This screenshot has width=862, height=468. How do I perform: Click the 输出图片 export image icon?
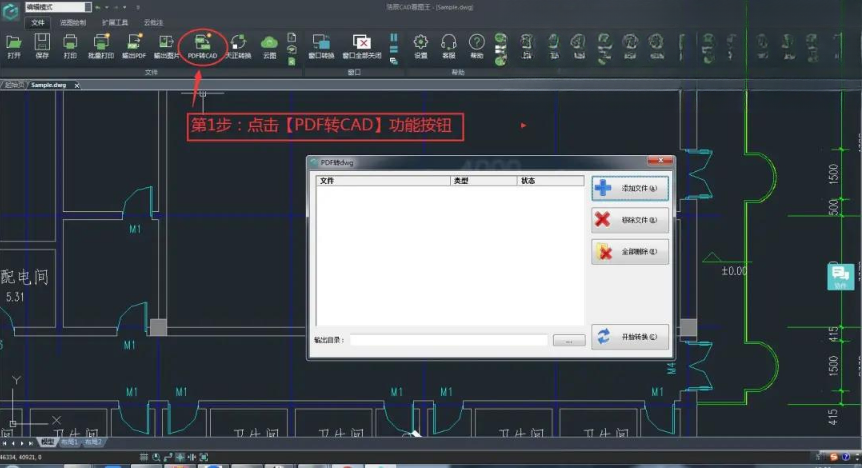tap(166, 46)
